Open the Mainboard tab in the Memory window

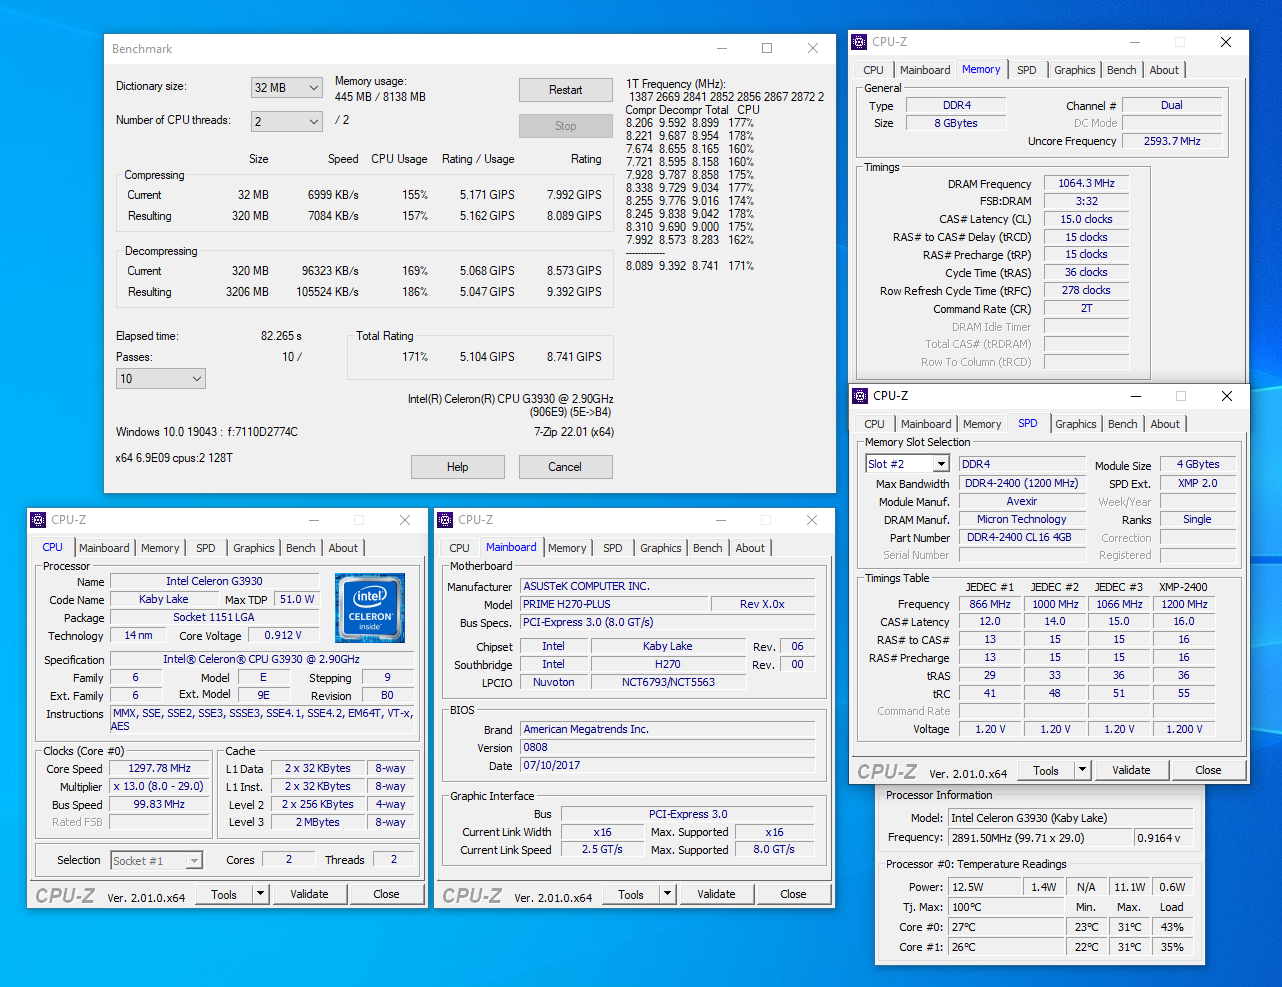tap(925, 70)
